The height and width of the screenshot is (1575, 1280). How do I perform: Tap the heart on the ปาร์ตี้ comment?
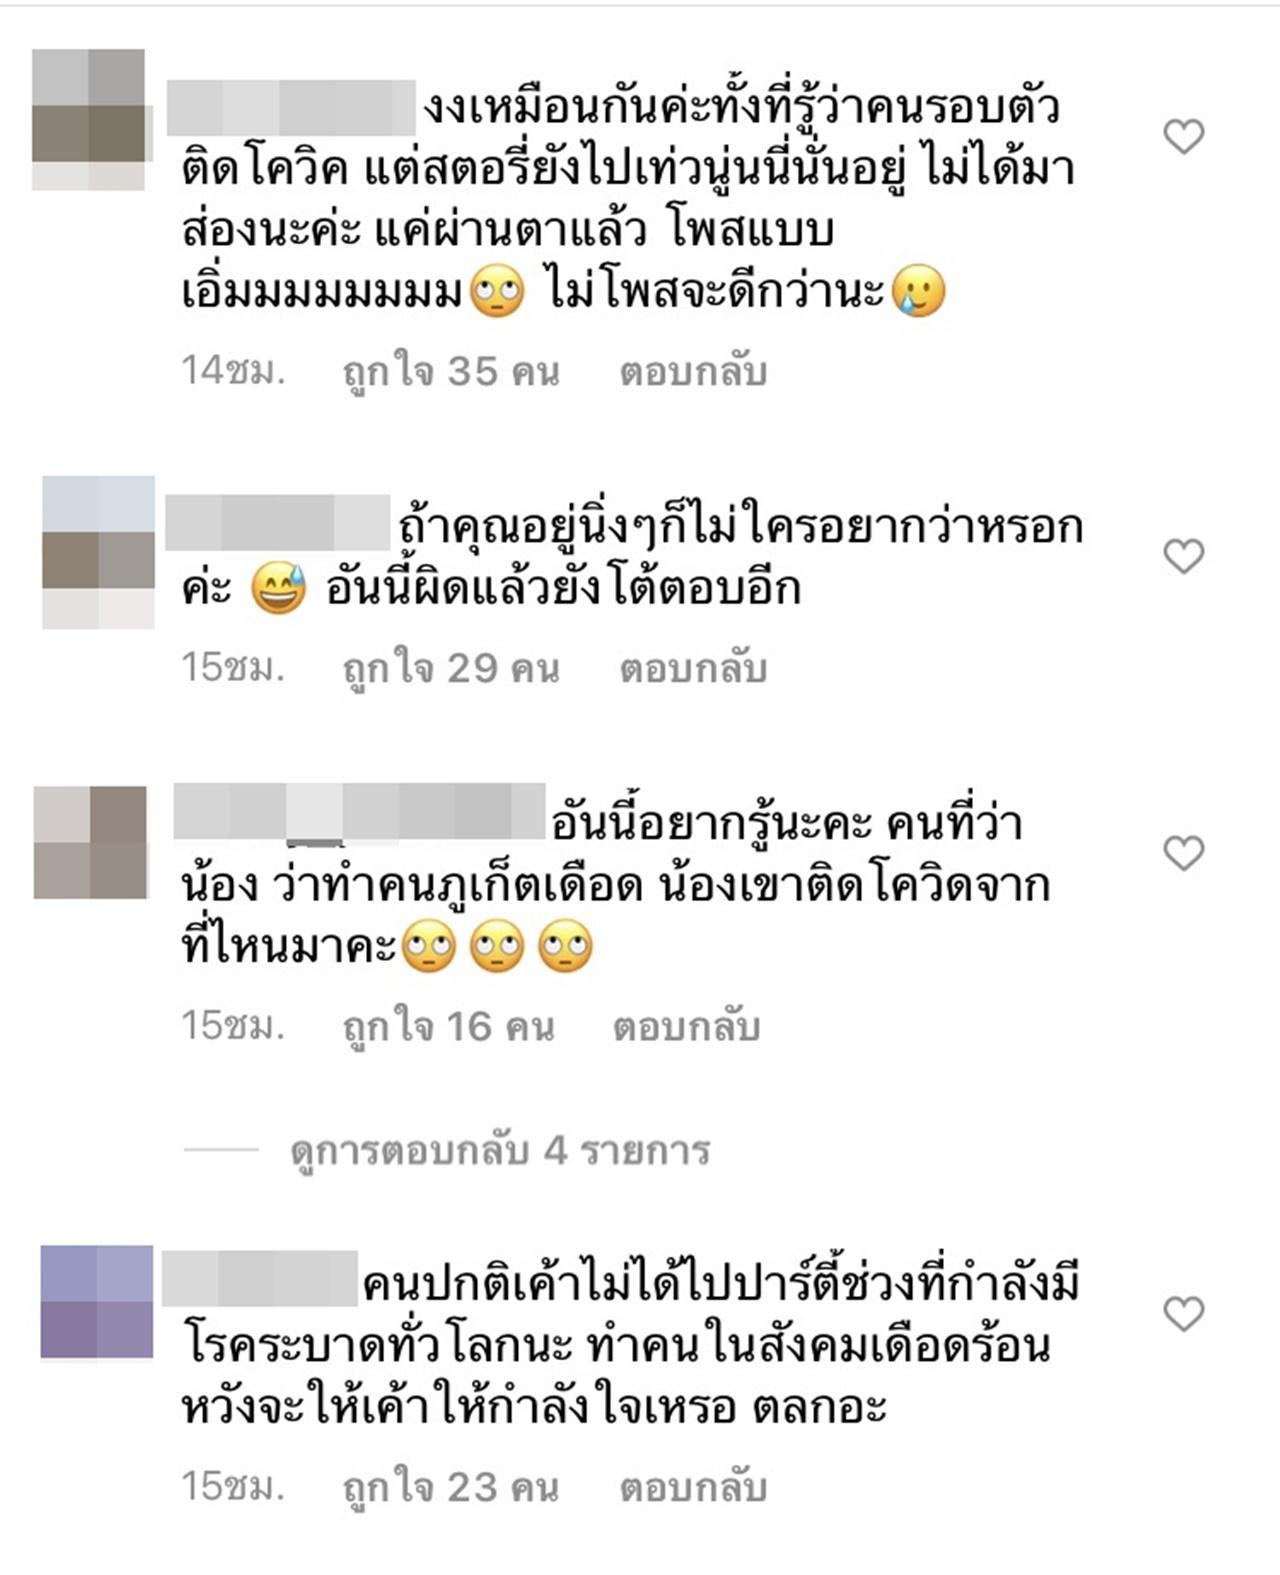click(1184, 1313)
